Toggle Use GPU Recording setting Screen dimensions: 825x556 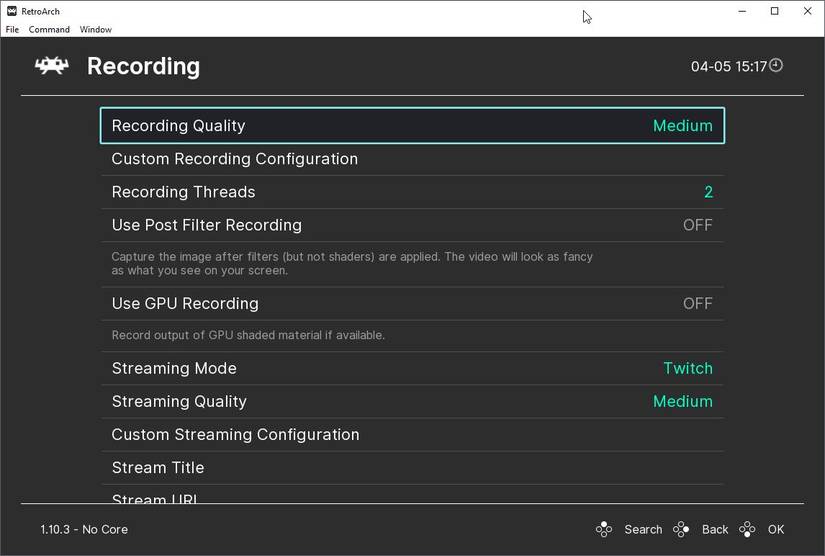[697, 303]
